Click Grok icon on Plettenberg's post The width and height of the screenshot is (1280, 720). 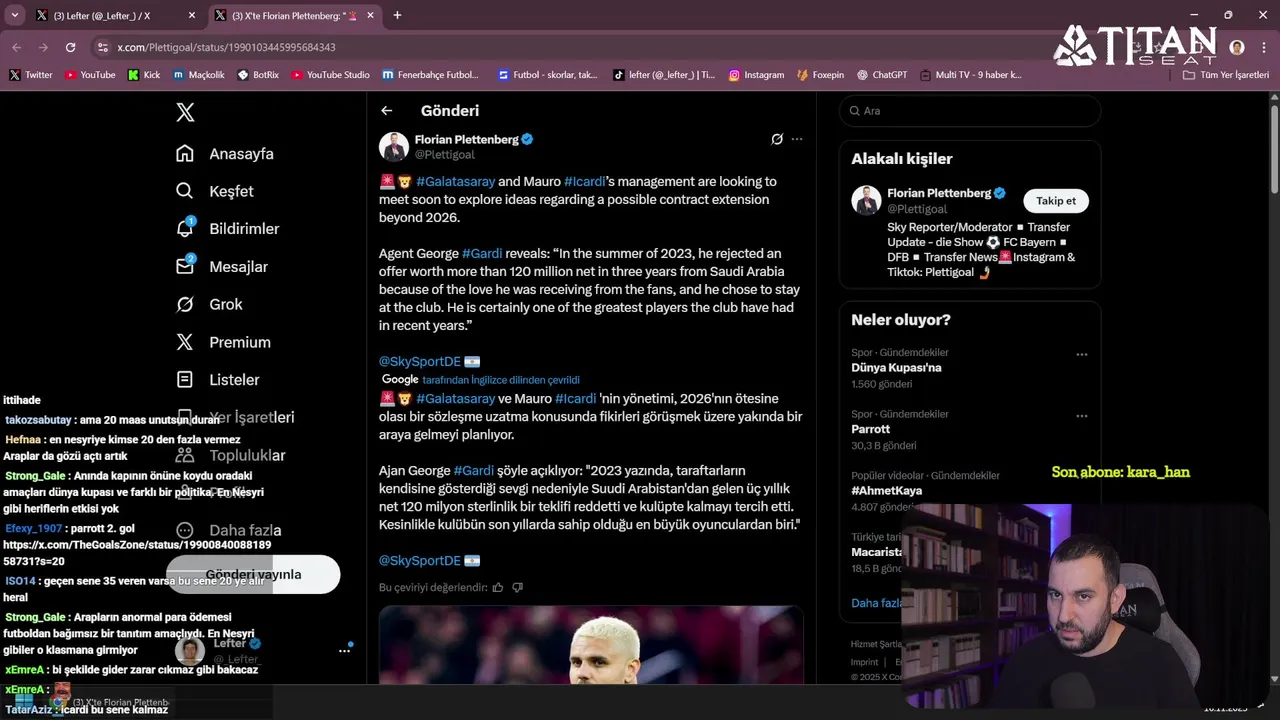(x=777, y=139)
